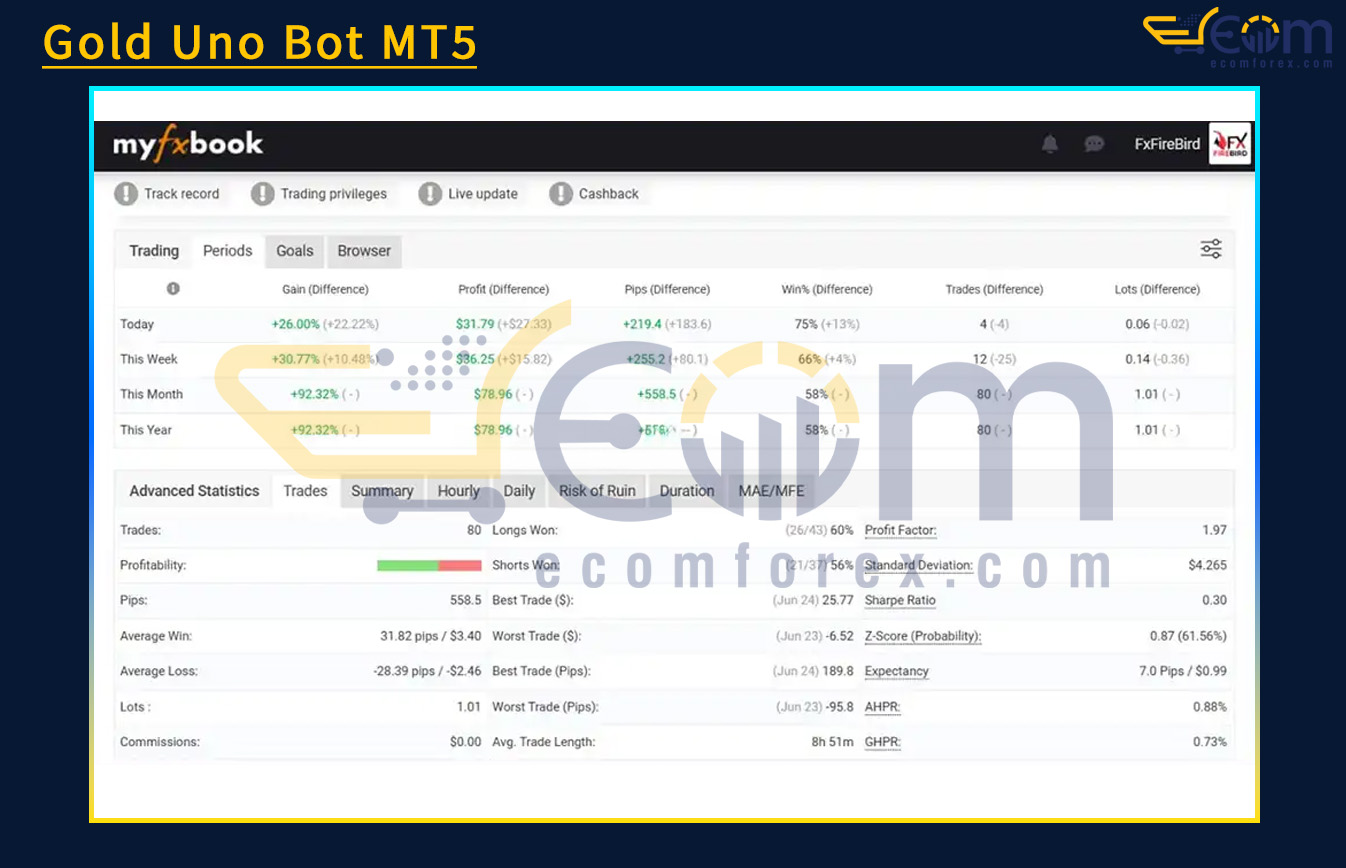Select the Today row label
Screen dimensions: 1346x868
[x=137, y=324]
